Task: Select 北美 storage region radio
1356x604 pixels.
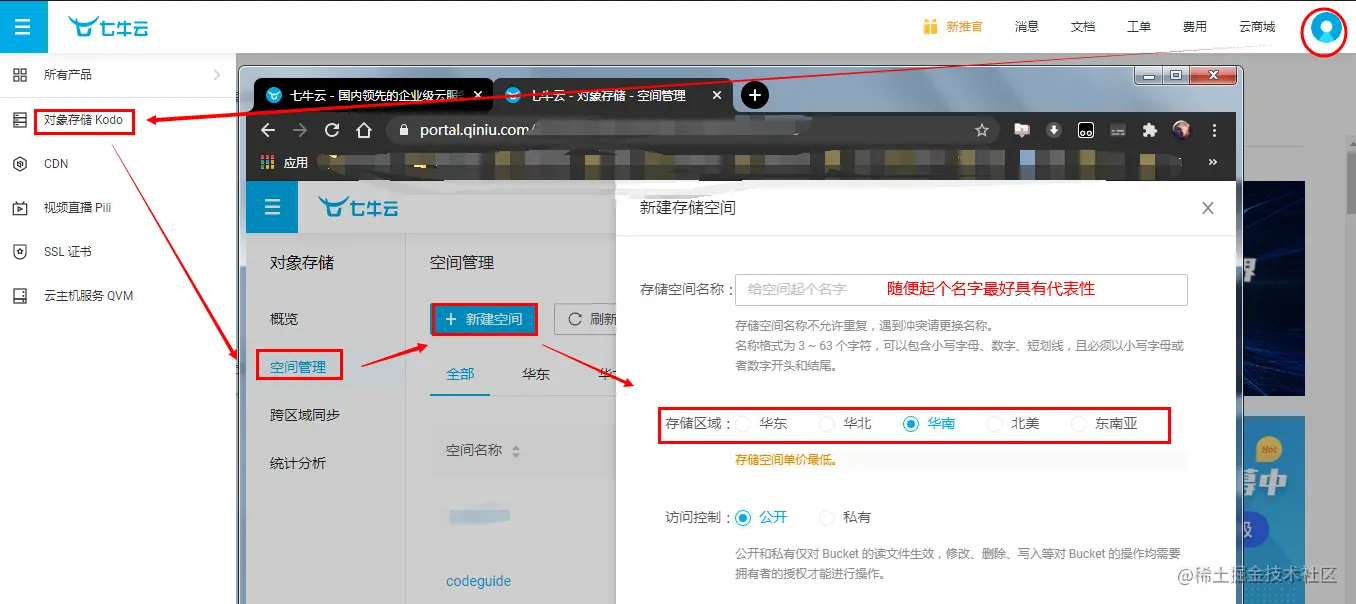Action: point(995,424)
